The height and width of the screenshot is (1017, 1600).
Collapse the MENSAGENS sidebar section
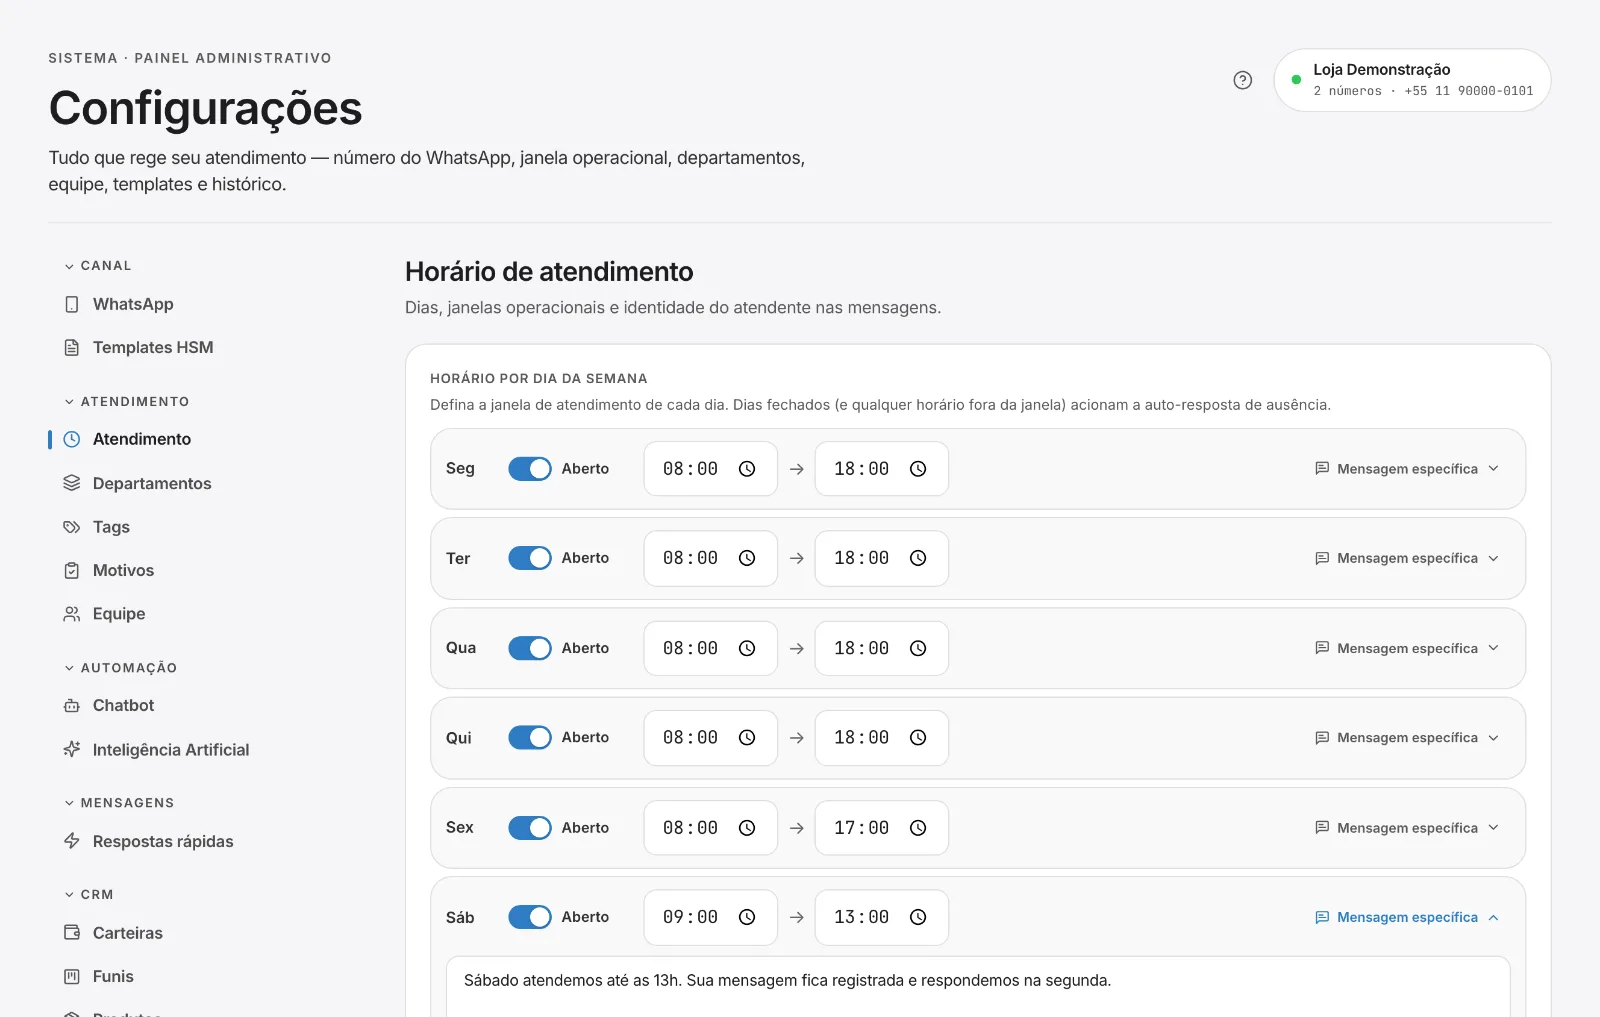pyautogui.click(x=119, y=803)
